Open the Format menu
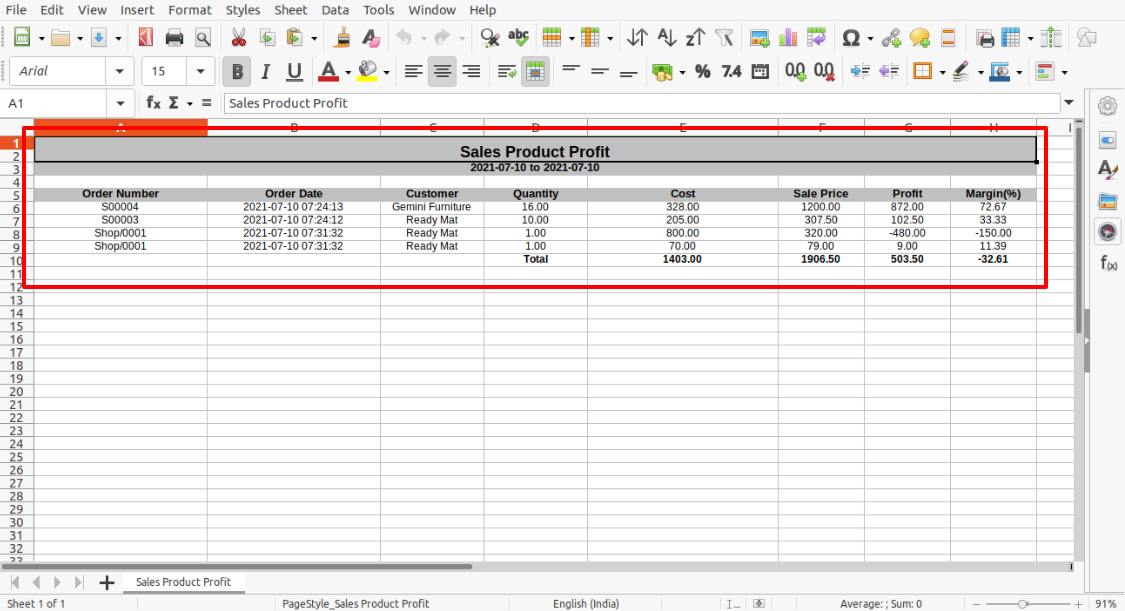This screenshot has width=1125, height=611. (x=189, y=10)
